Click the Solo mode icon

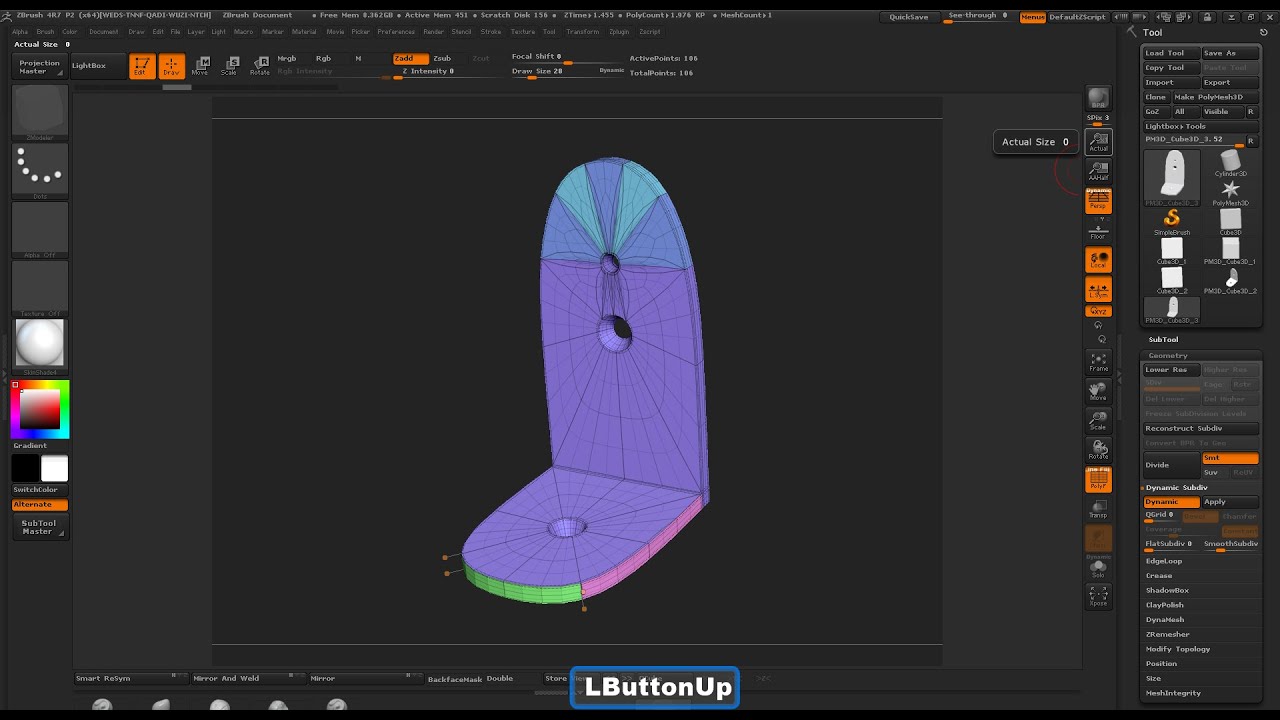tap(1098, 569)
